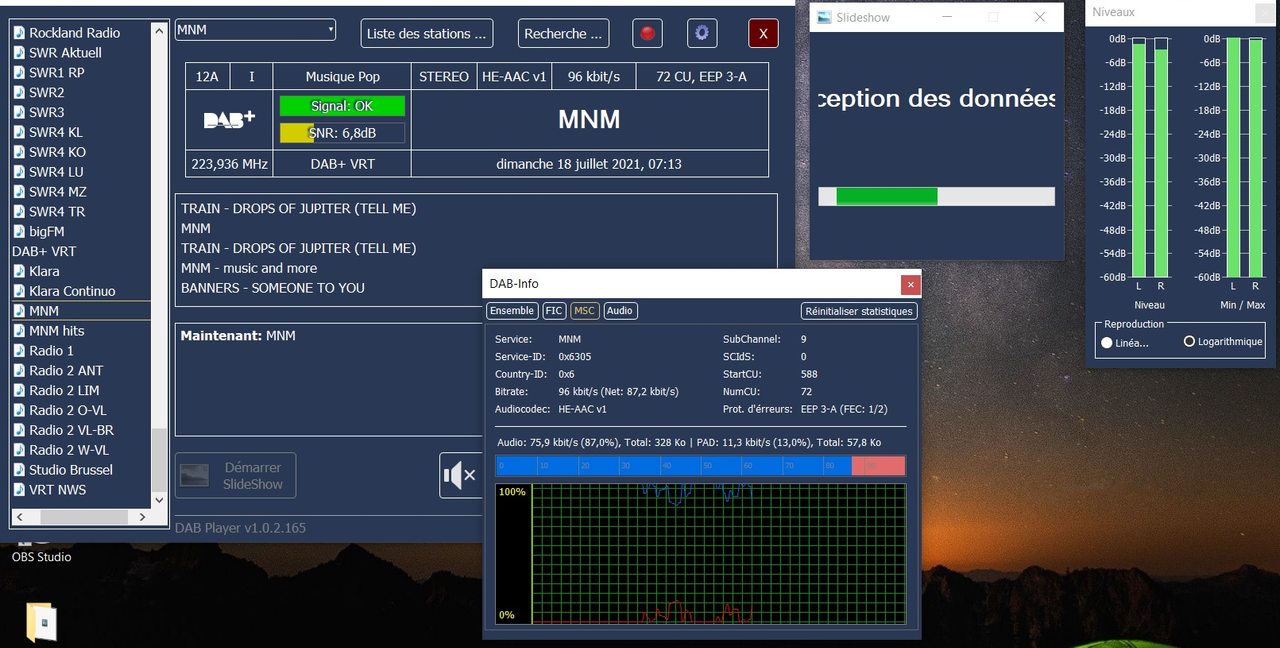Select SWR Aktuell station icon
The height and width of the screenshot is (648, 1280).
(x=19, y=53)
